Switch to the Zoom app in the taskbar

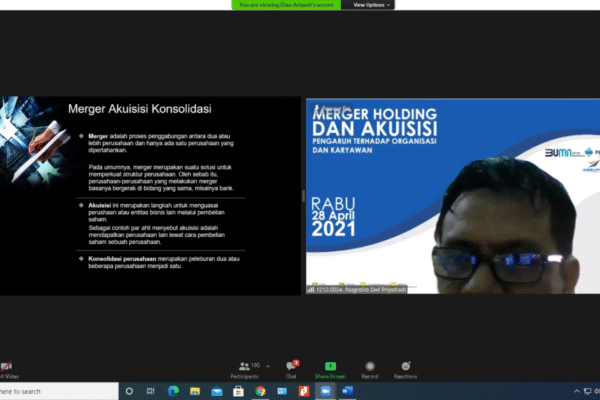click(x=325, y=391)
